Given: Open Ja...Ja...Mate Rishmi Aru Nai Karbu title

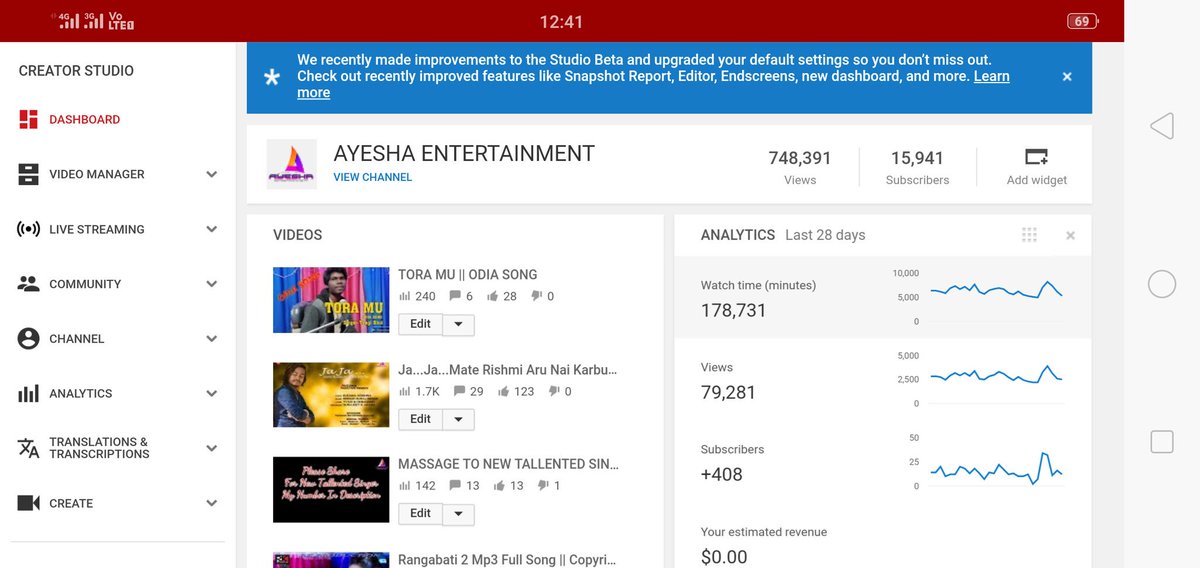Looking at the screenshot, I should coord(508,369).
